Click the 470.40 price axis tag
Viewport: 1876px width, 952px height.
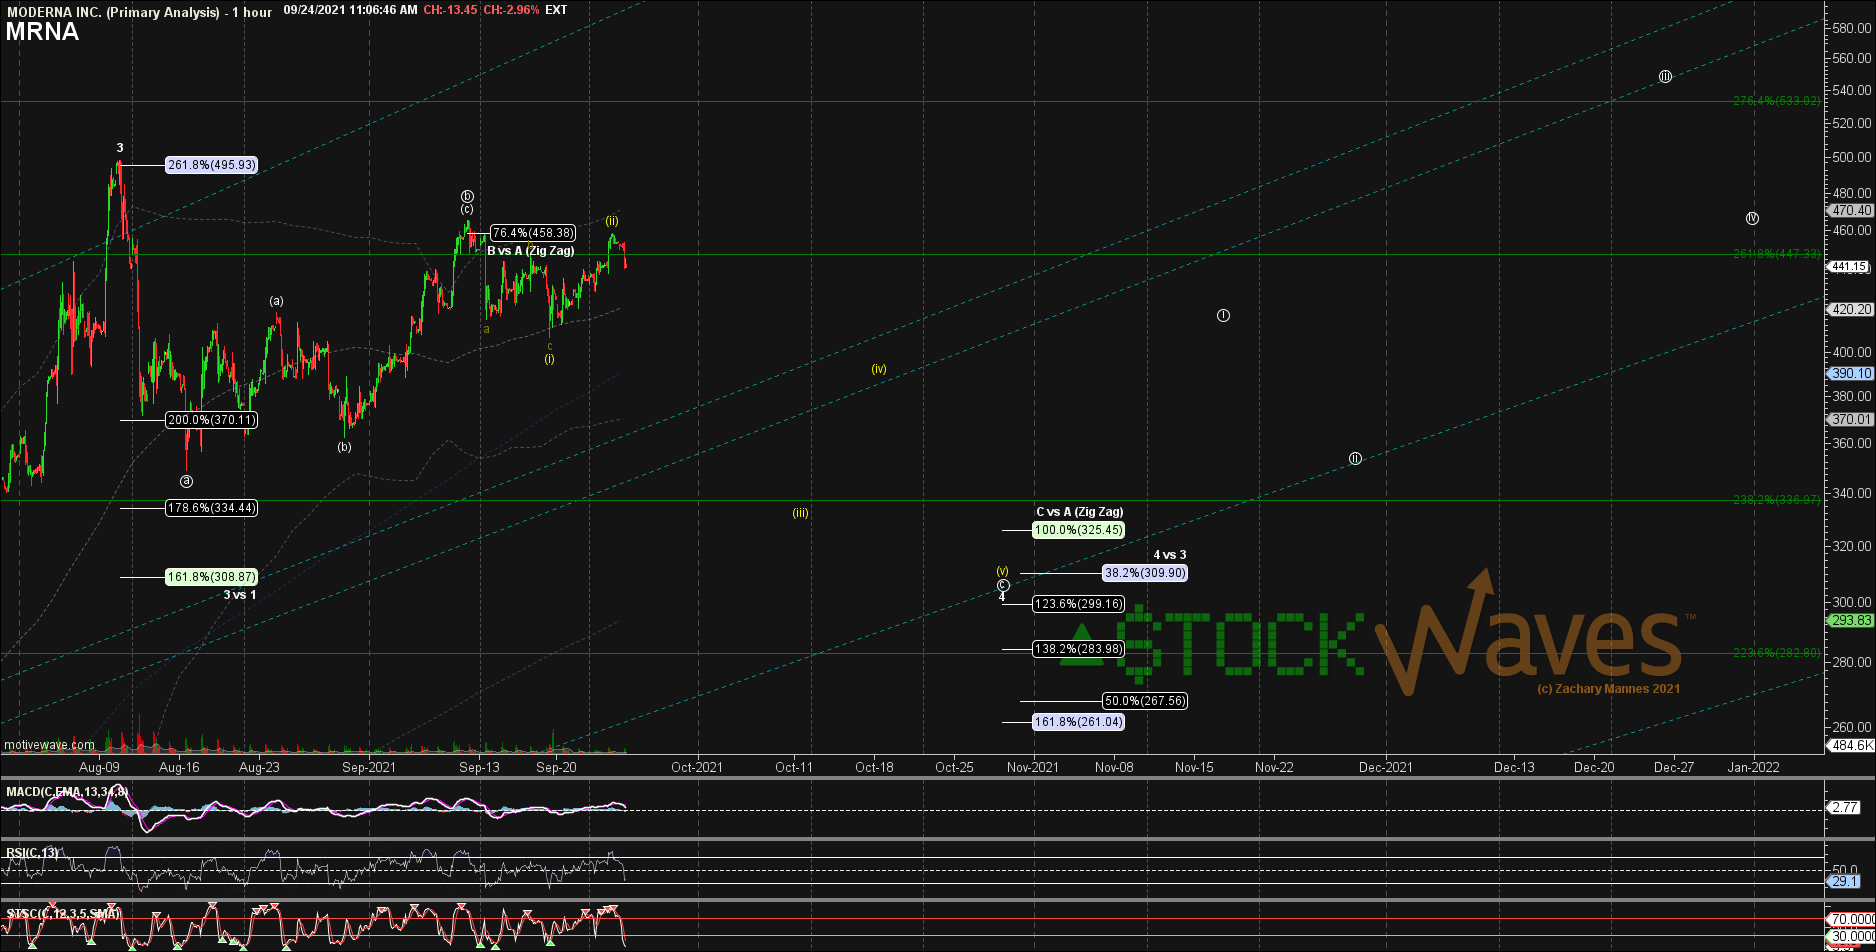point(1850,211)
